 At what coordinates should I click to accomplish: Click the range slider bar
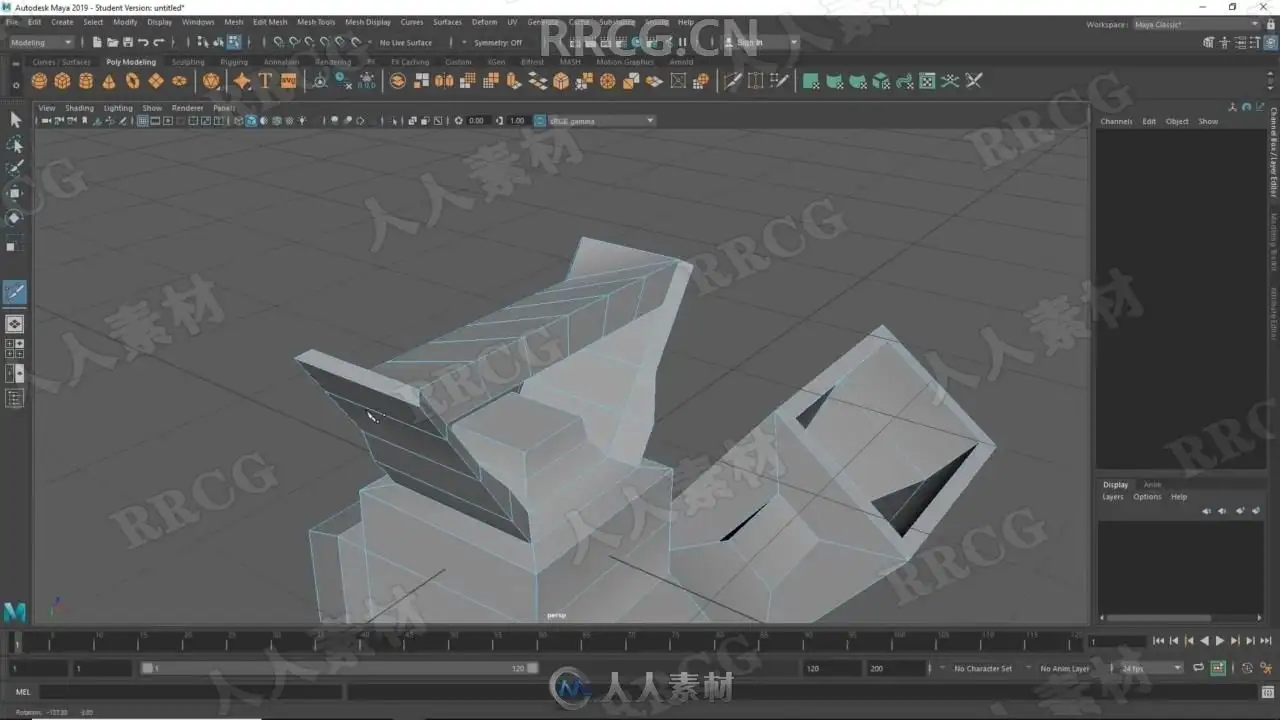[x=340, y=668]
